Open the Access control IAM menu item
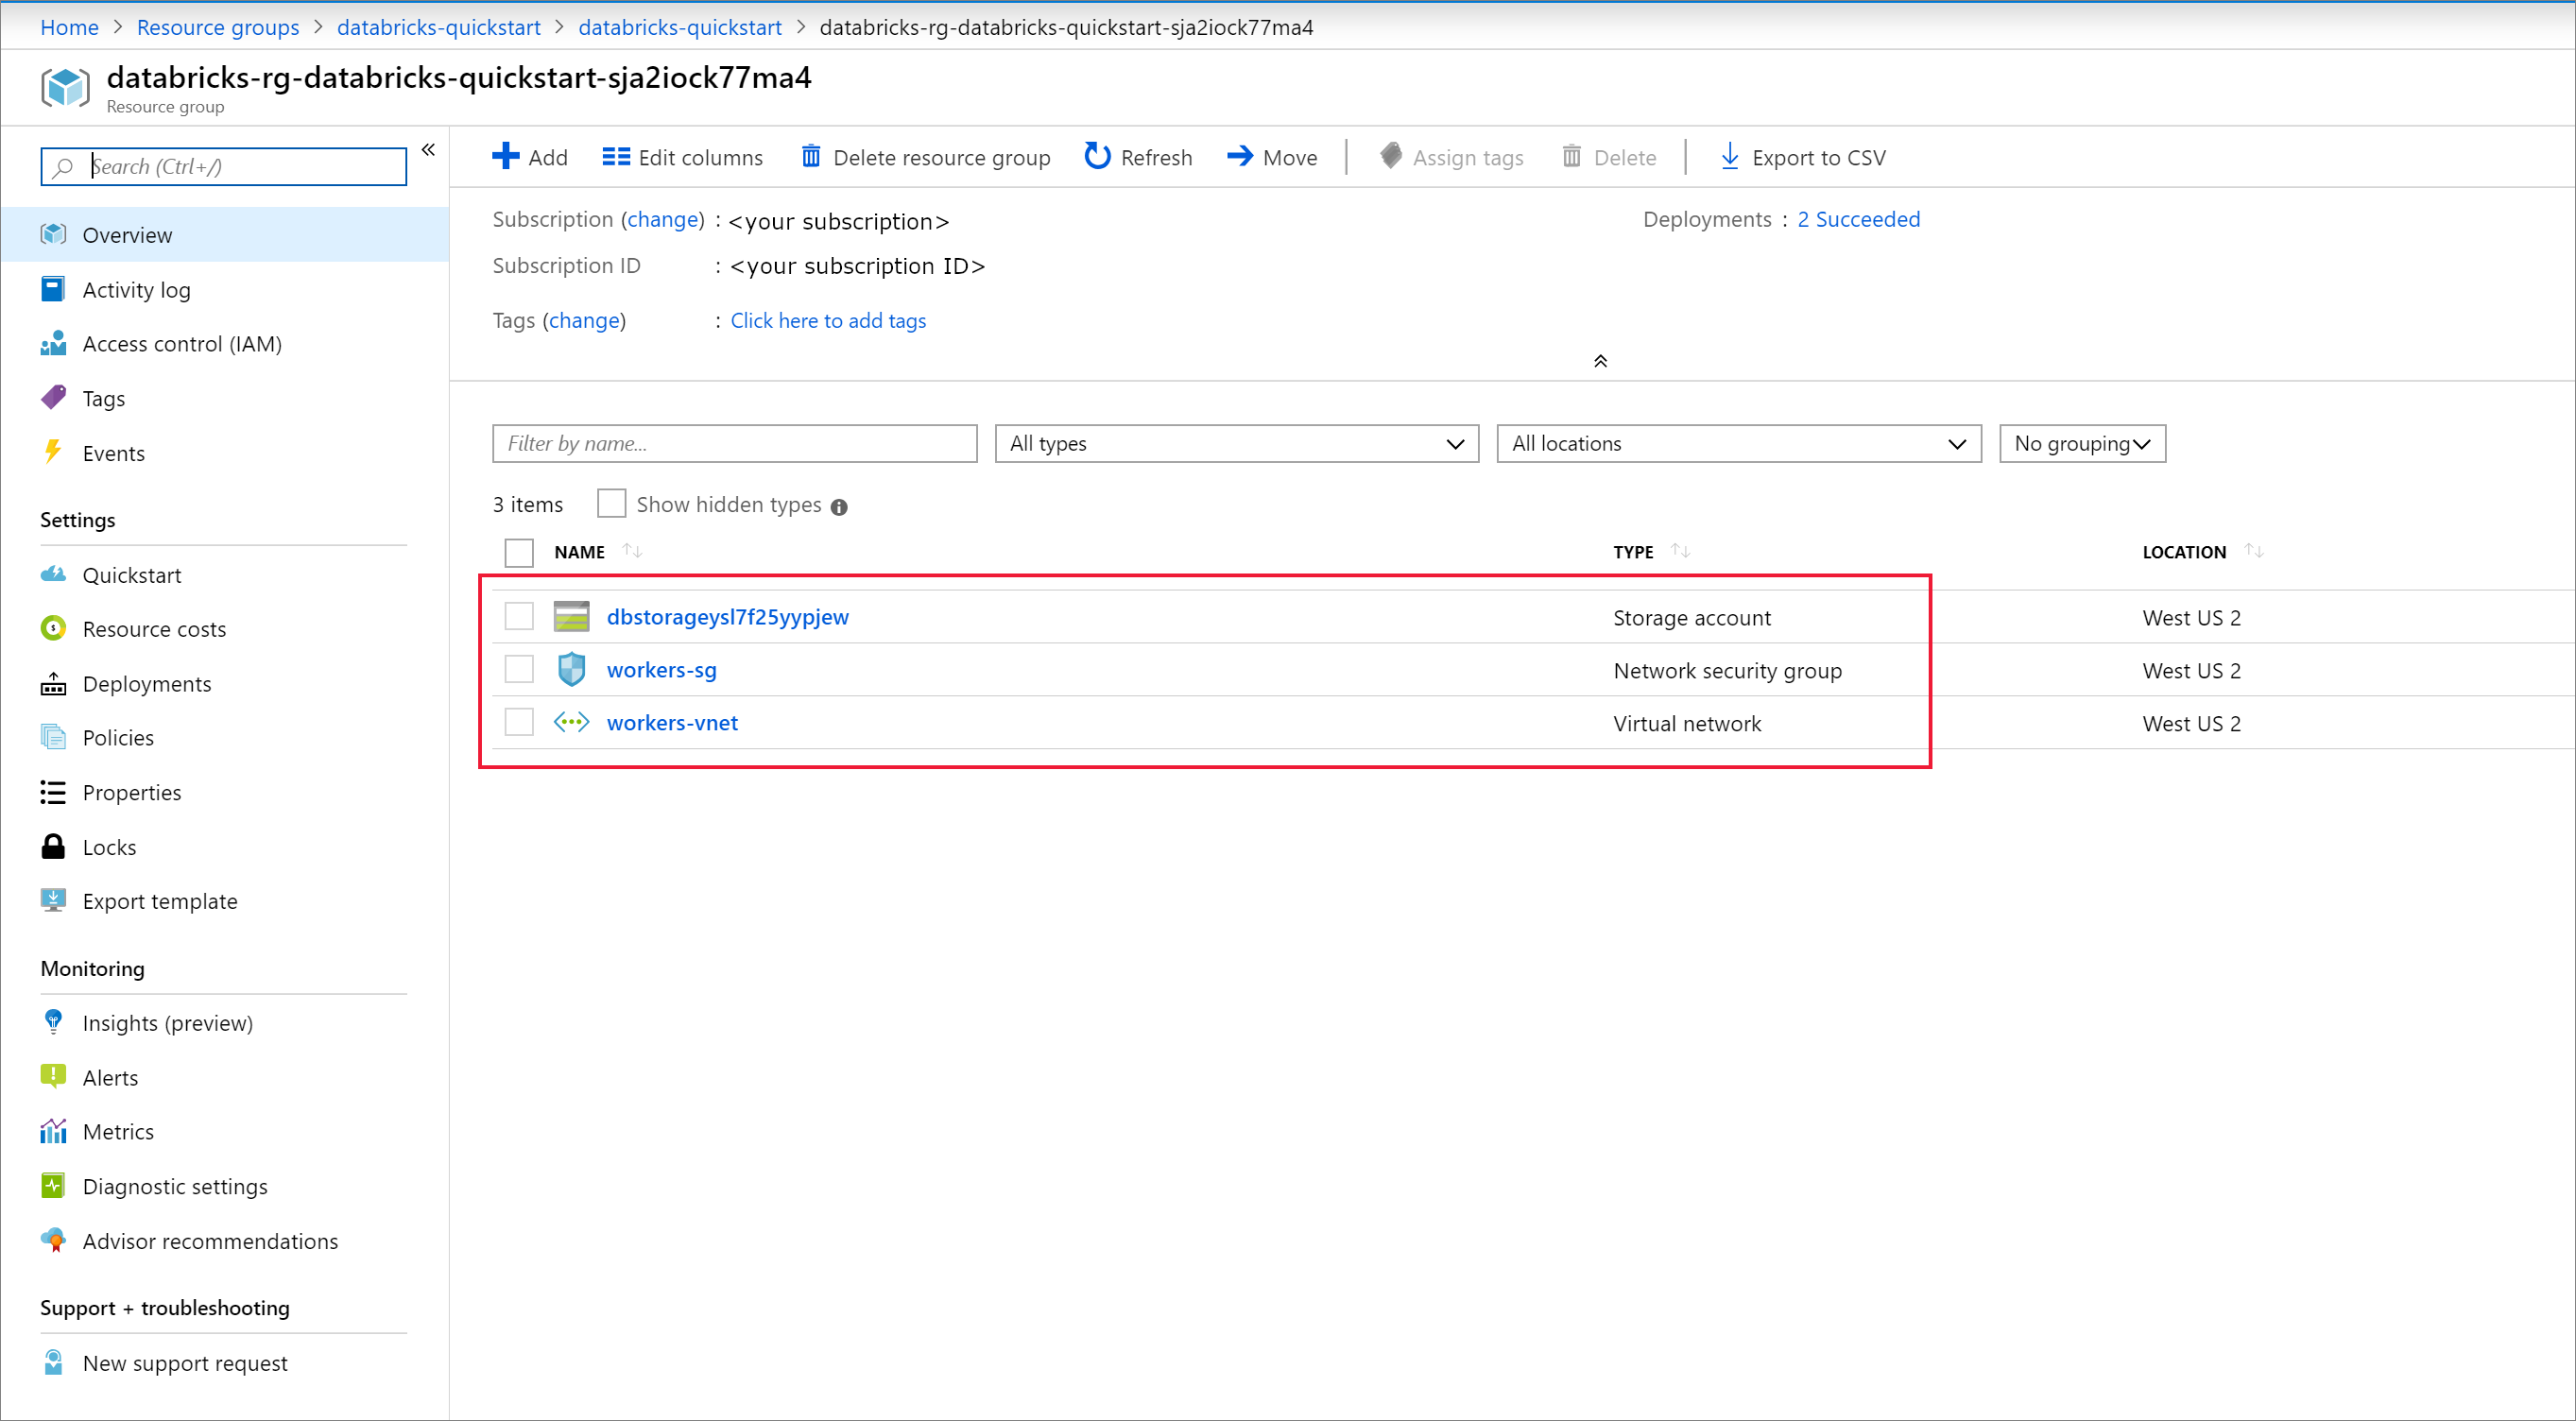Viewport: 2576px width, 1421px height. pos(182,343)
